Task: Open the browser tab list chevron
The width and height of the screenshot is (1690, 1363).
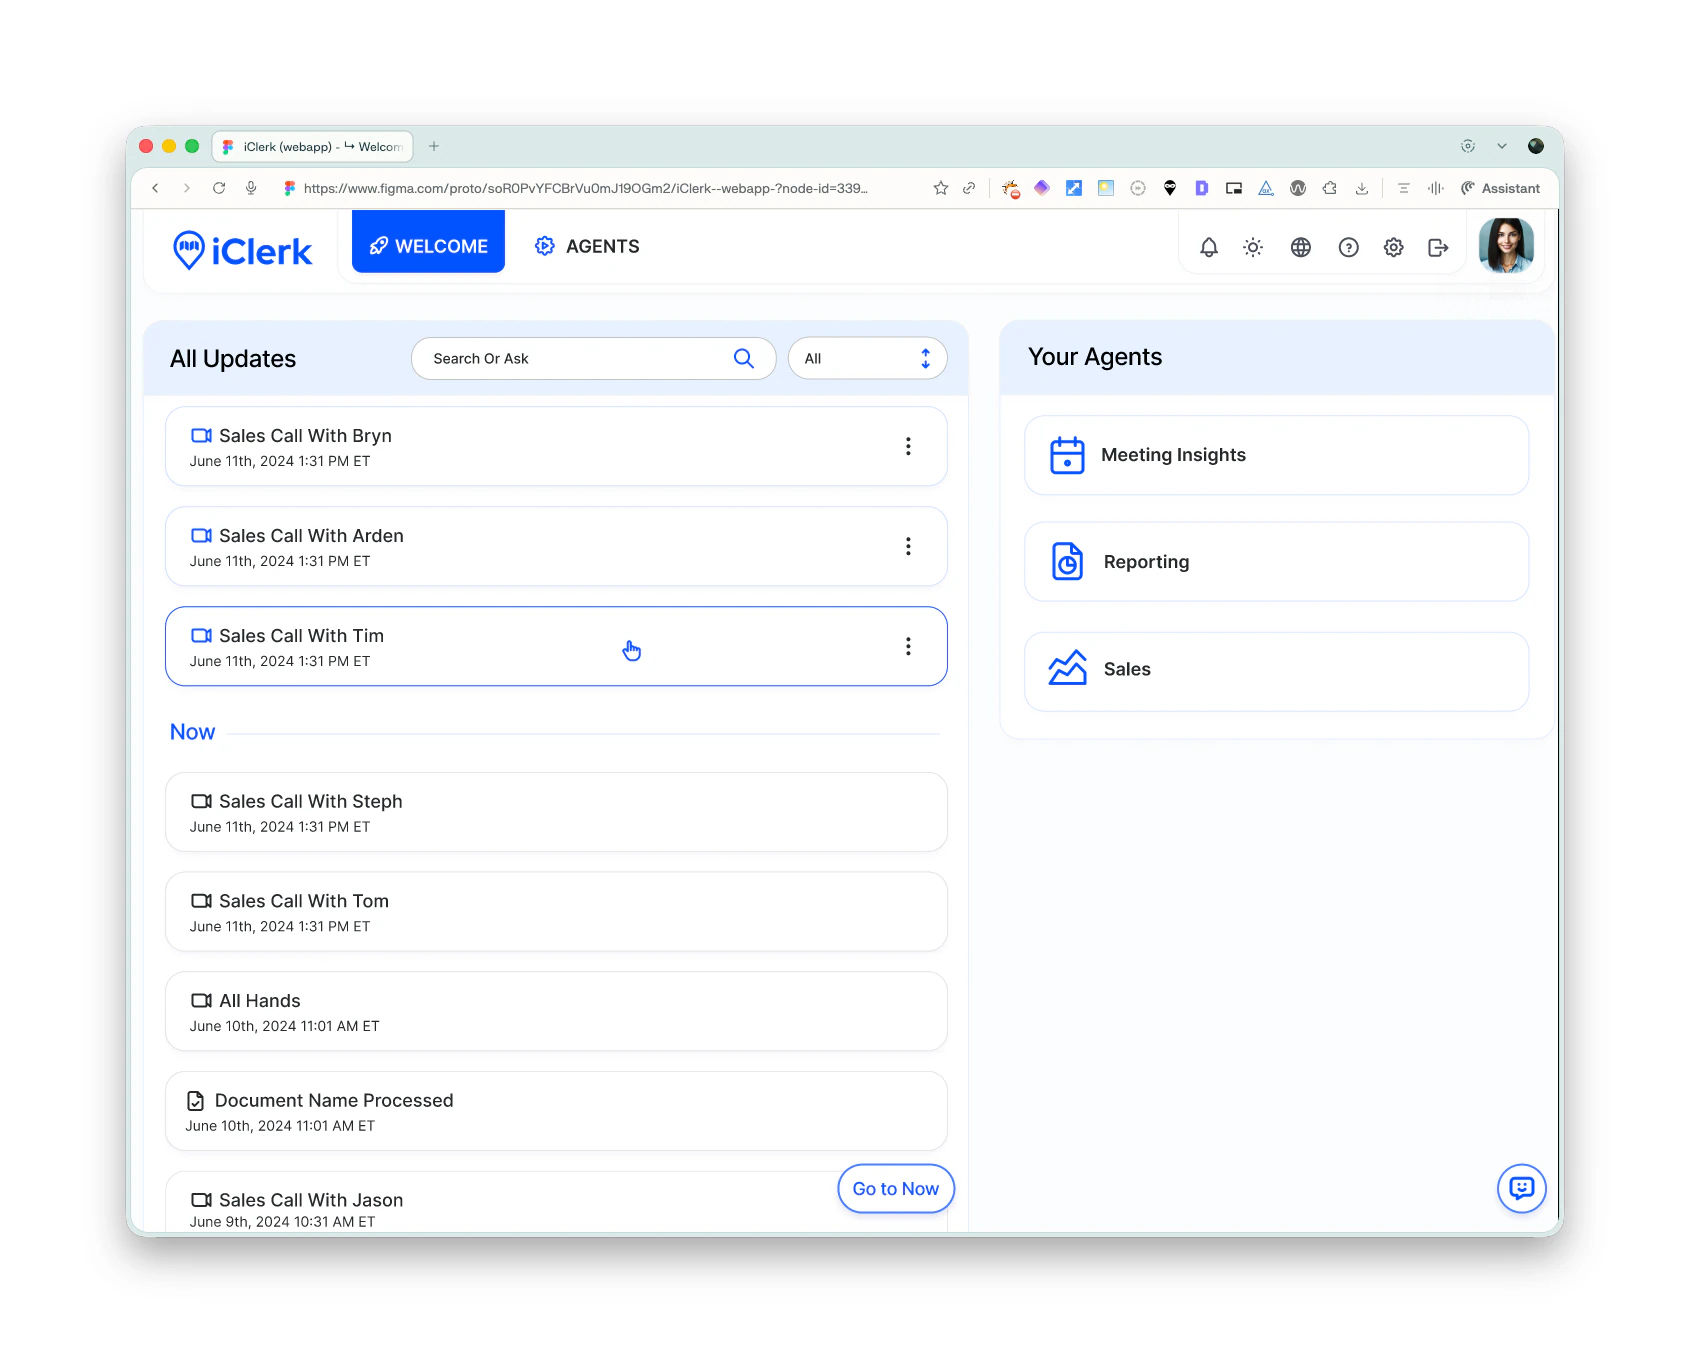Action: pyautogui.click(x=1502, y=146)
